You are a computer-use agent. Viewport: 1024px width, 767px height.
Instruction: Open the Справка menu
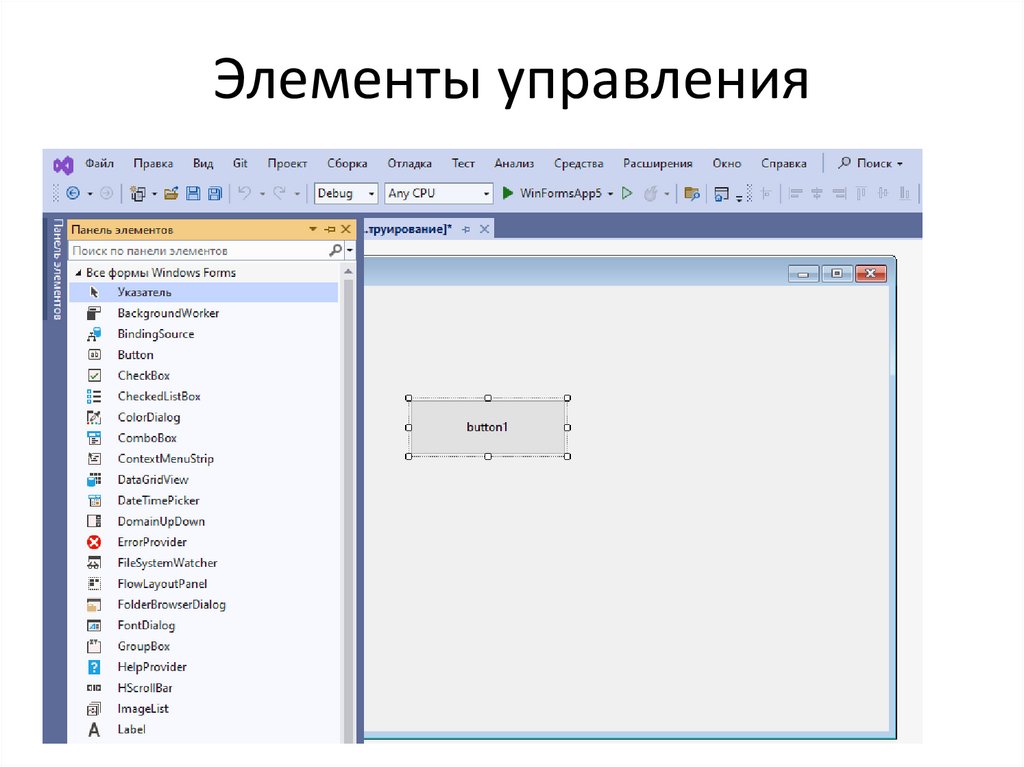[784, 163]
